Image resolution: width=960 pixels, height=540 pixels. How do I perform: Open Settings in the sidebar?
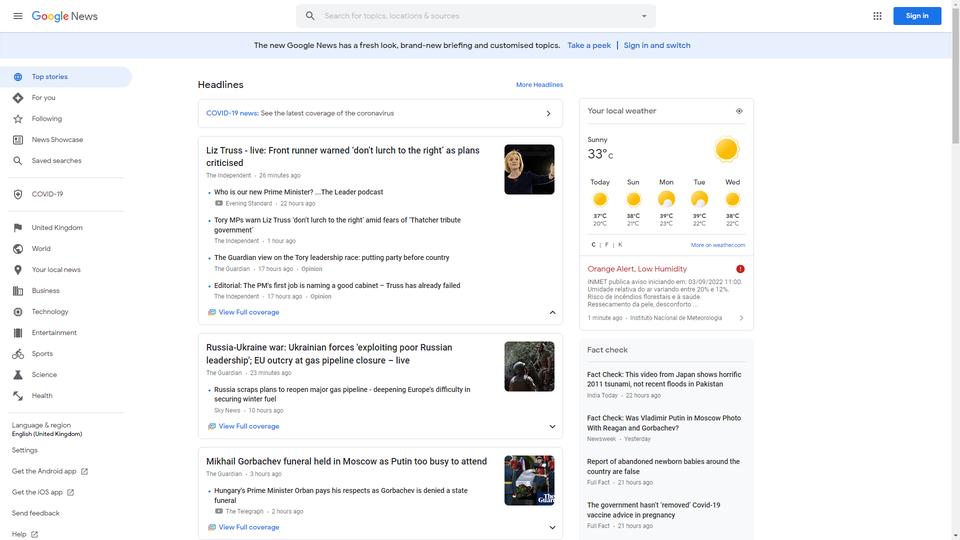[24, 451]
